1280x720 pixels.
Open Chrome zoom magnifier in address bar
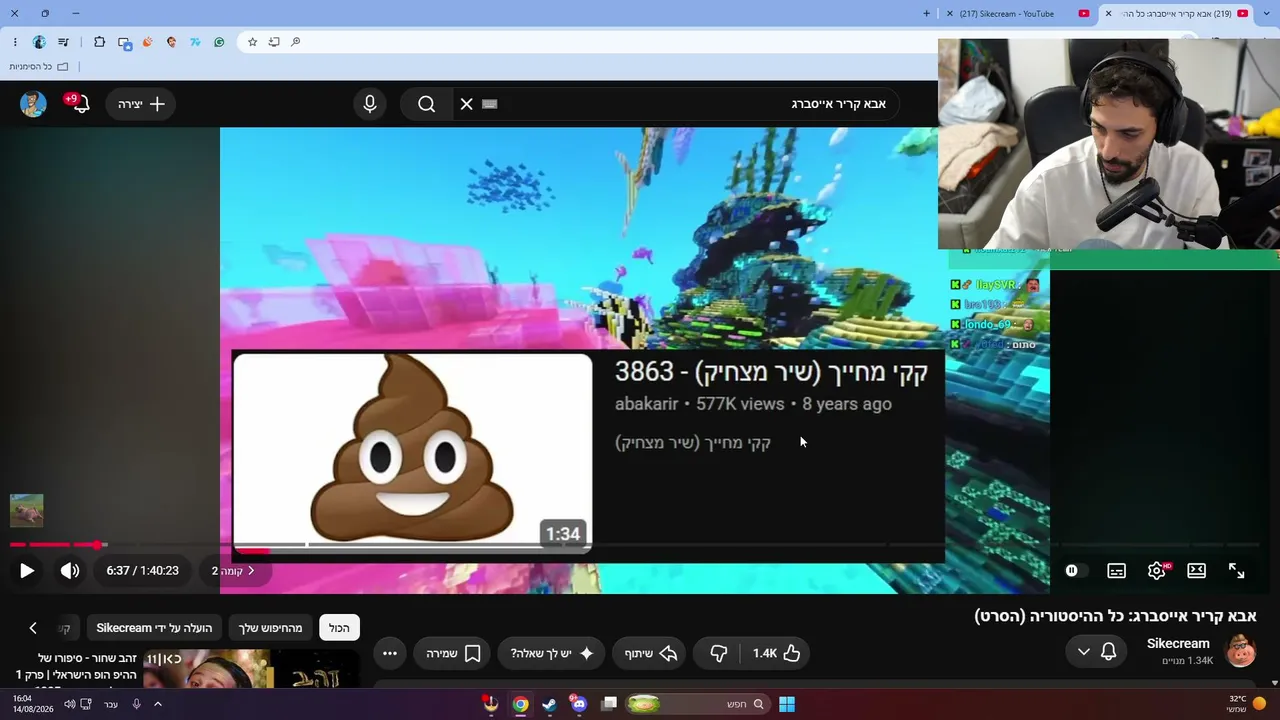(295, 42)
